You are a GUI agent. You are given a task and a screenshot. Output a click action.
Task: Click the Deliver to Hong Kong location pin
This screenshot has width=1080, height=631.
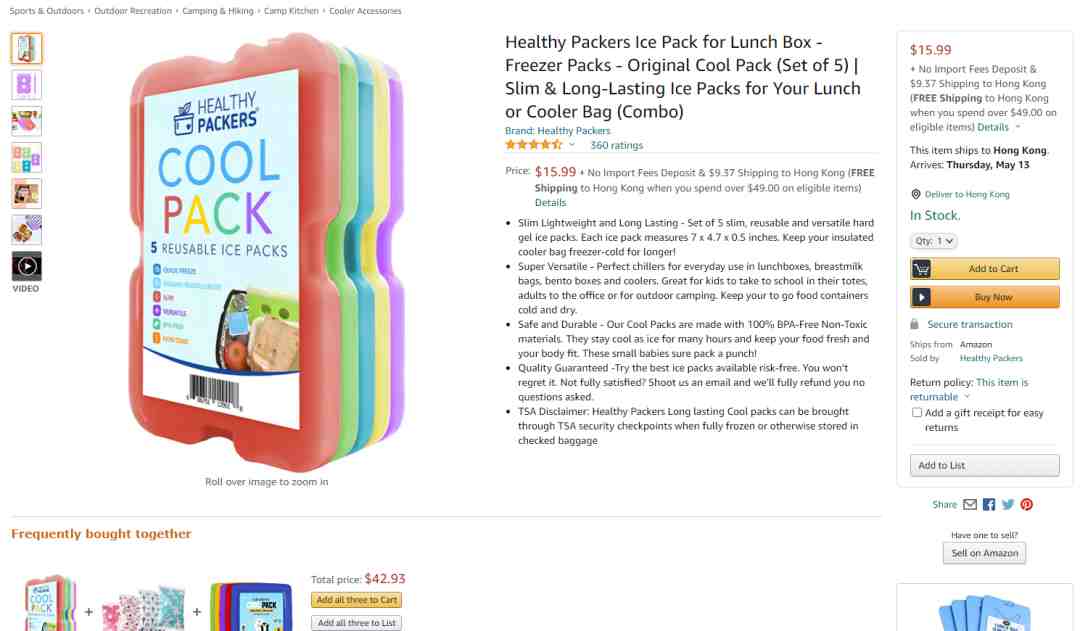[x=915, y=194]
